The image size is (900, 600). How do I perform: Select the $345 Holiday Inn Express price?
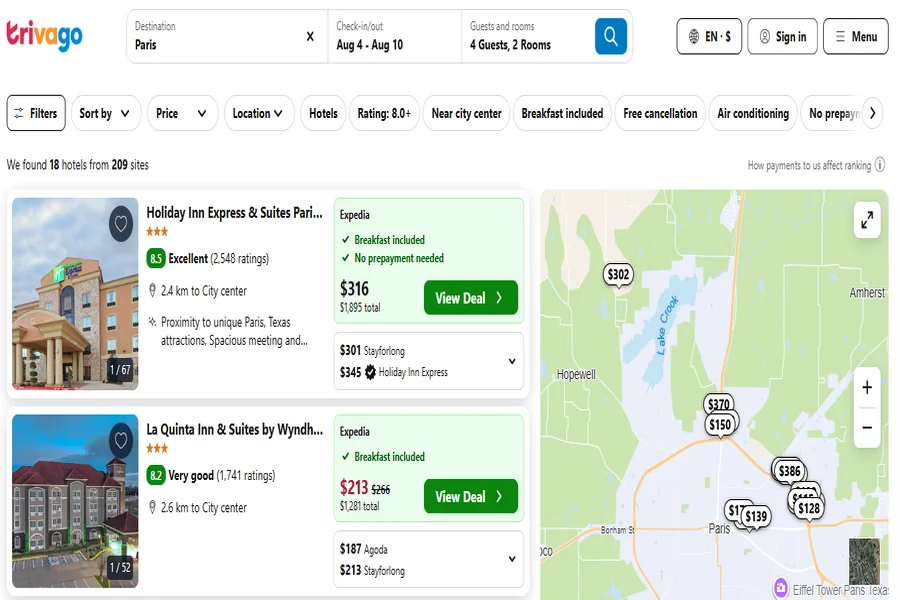tap(394, 372)
